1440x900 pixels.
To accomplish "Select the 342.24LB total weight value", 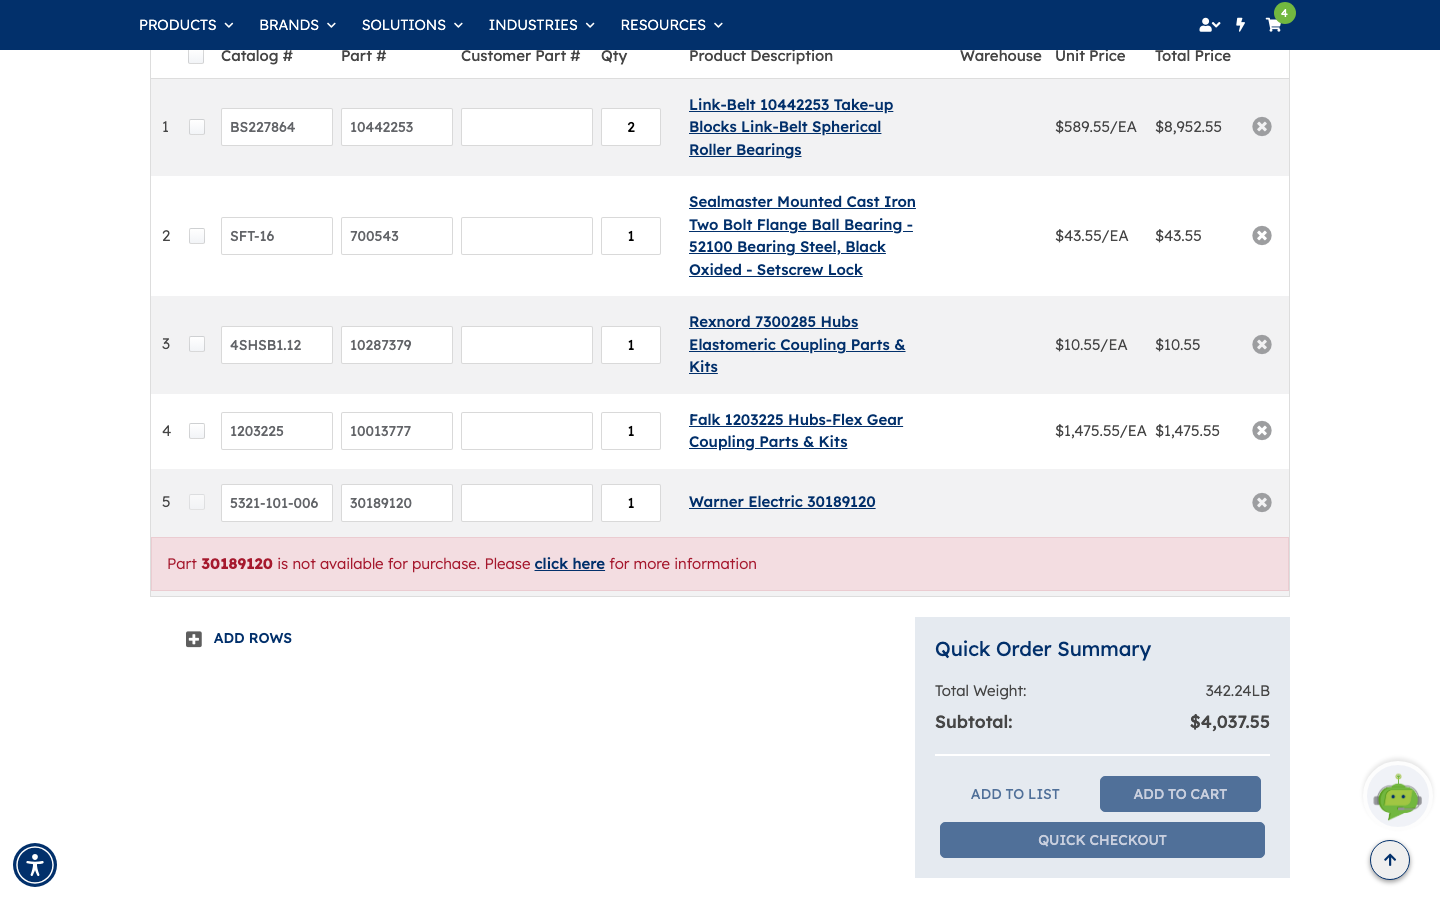I will click(x=1237, y=691).
